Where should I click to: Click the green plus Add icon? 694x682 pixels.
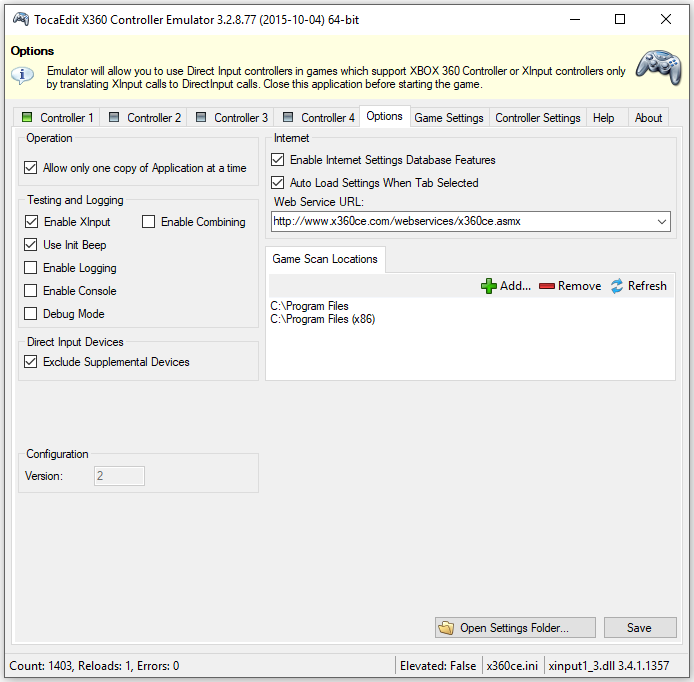[x=489, y=286]
